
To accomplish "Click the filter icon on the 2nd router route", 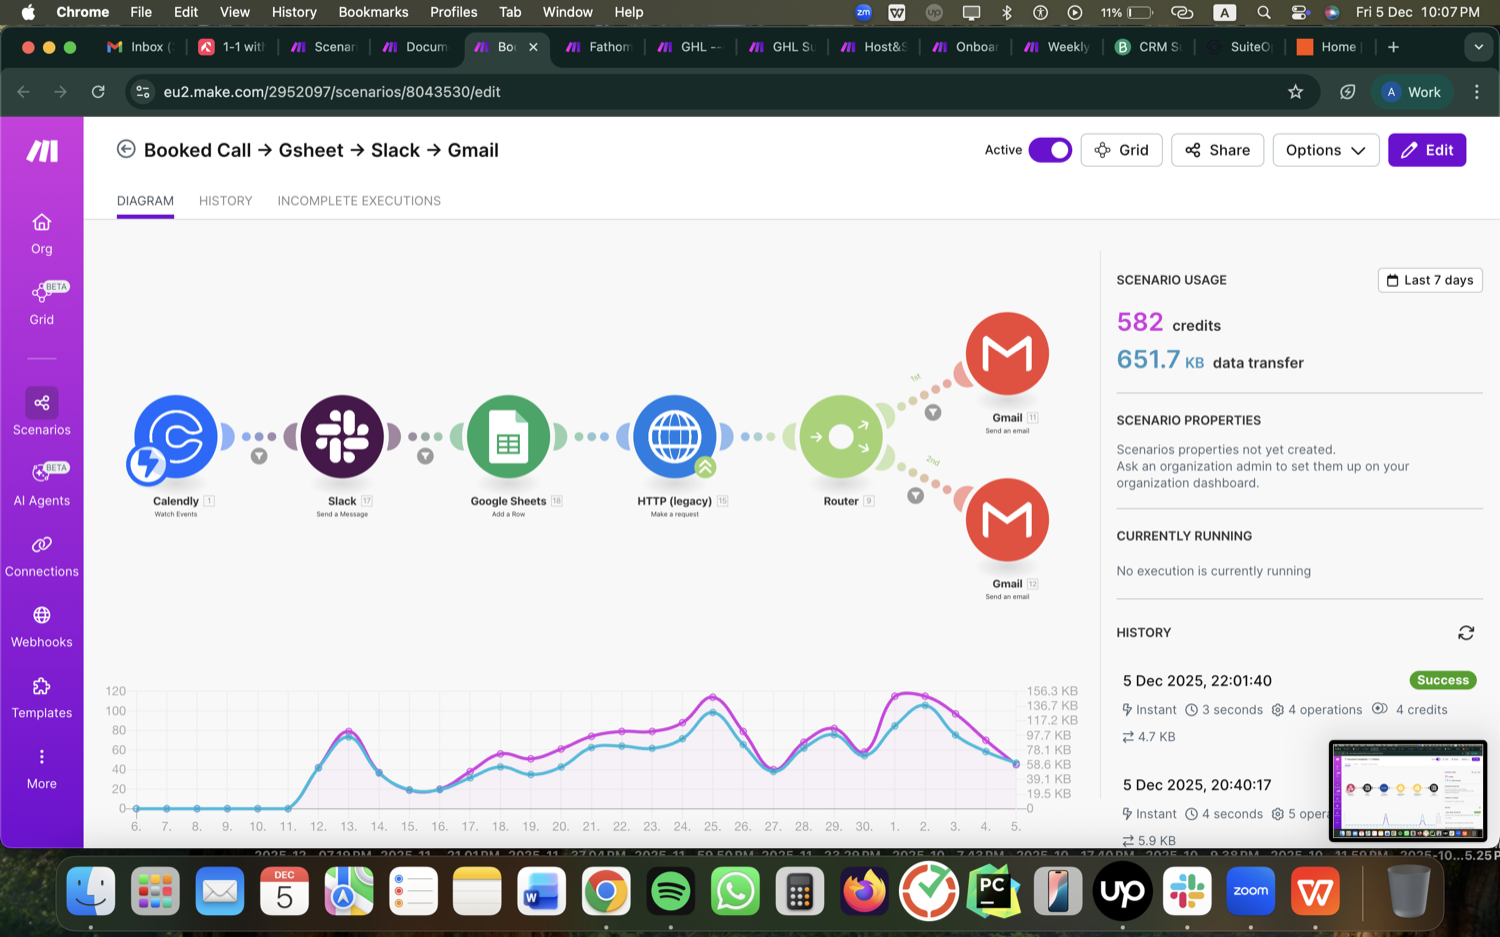I will 915,495.
